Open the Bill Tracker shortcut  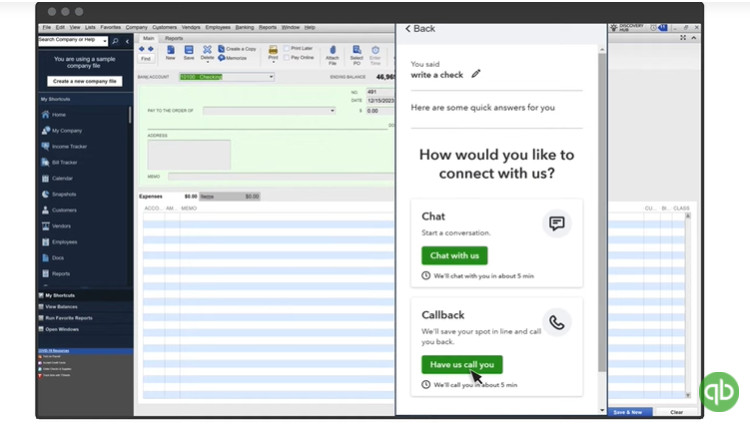click(x=59, y=163)
